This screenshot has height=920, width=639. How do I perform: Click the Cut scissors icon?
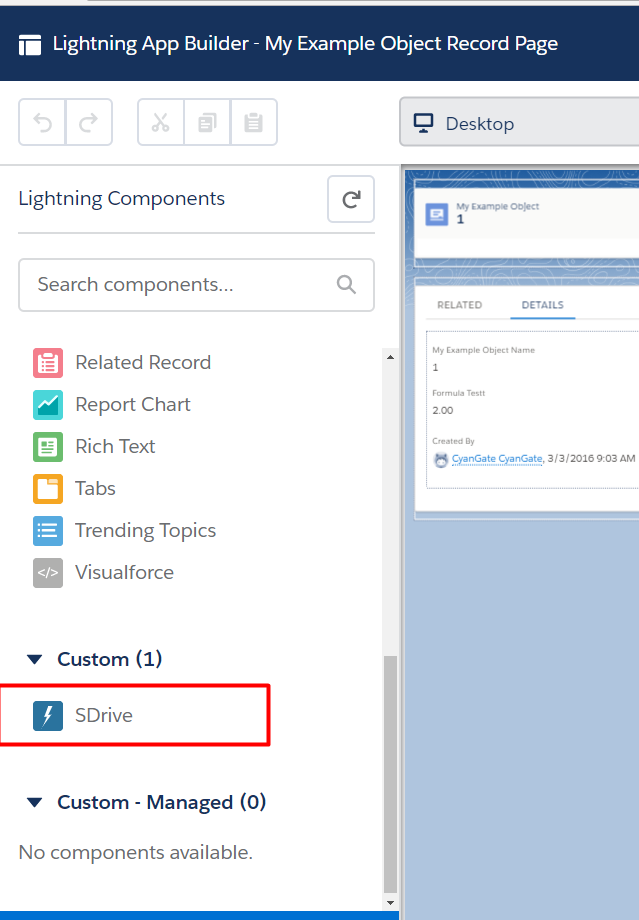click(x=160, y=123)
